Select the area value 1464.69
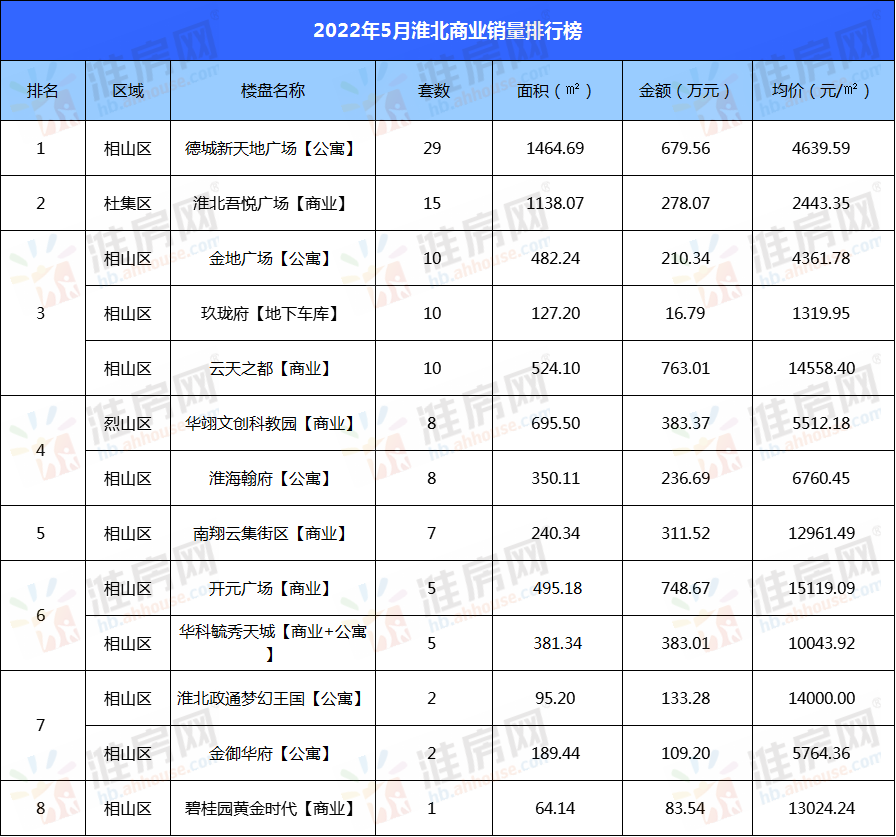This screenshot has width=896, height=837. [556, 148]
